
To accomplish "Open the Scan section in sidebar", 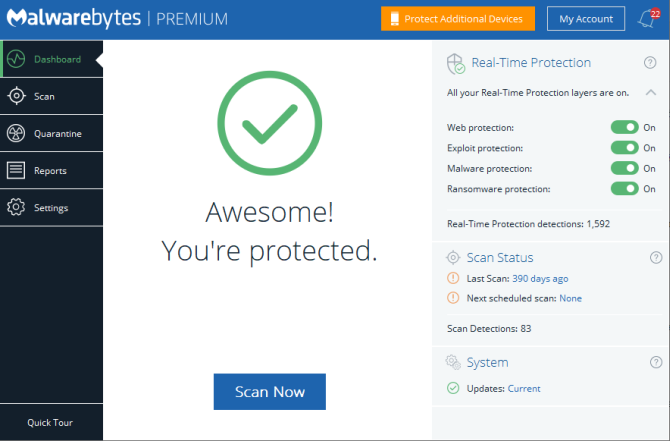I will point(44,97).
